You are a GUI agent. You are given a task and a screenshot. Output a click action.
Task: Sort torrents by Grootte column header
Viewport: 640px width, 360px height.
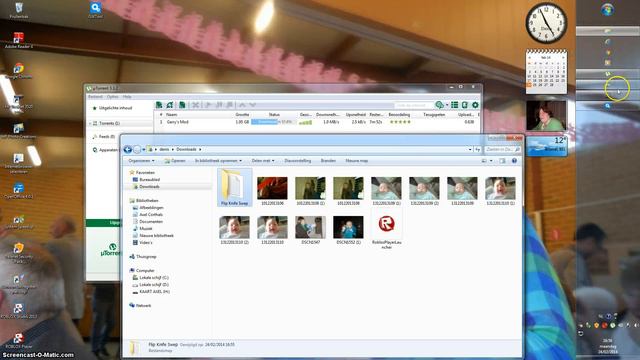click(242, 115)
